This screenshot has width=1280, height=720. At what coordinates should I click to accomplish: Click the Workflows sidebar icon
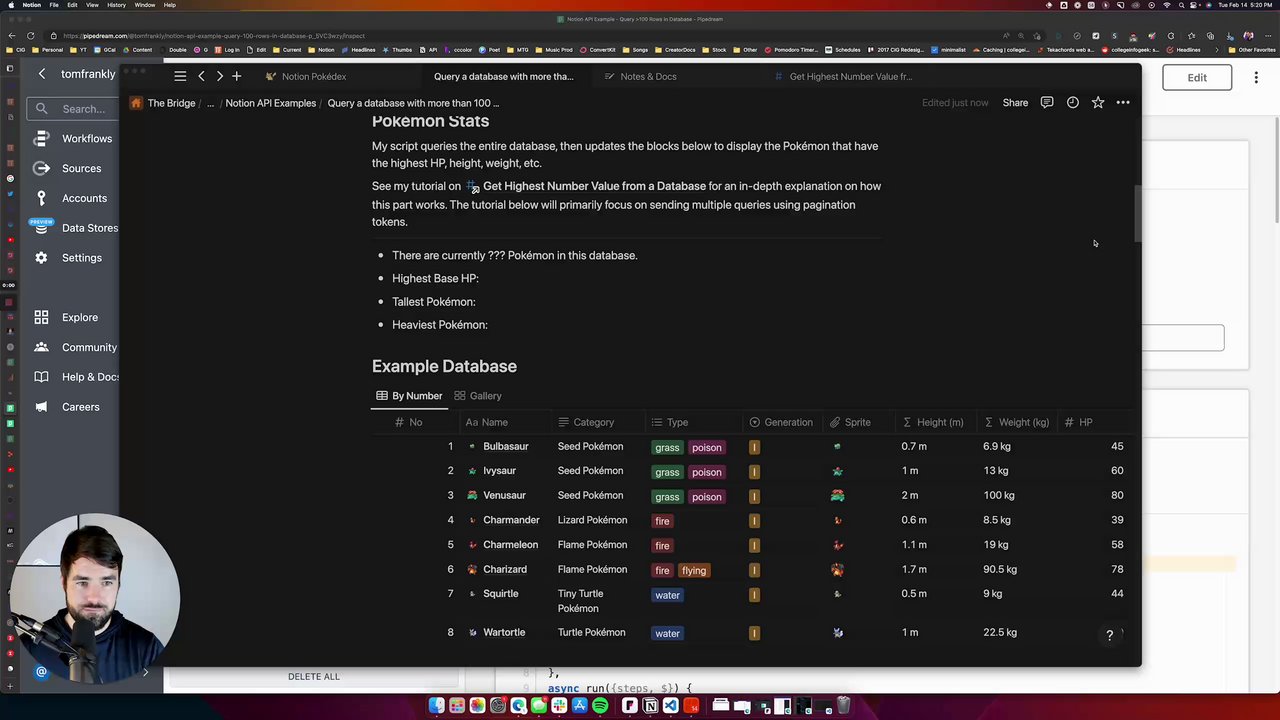point(41,138)
